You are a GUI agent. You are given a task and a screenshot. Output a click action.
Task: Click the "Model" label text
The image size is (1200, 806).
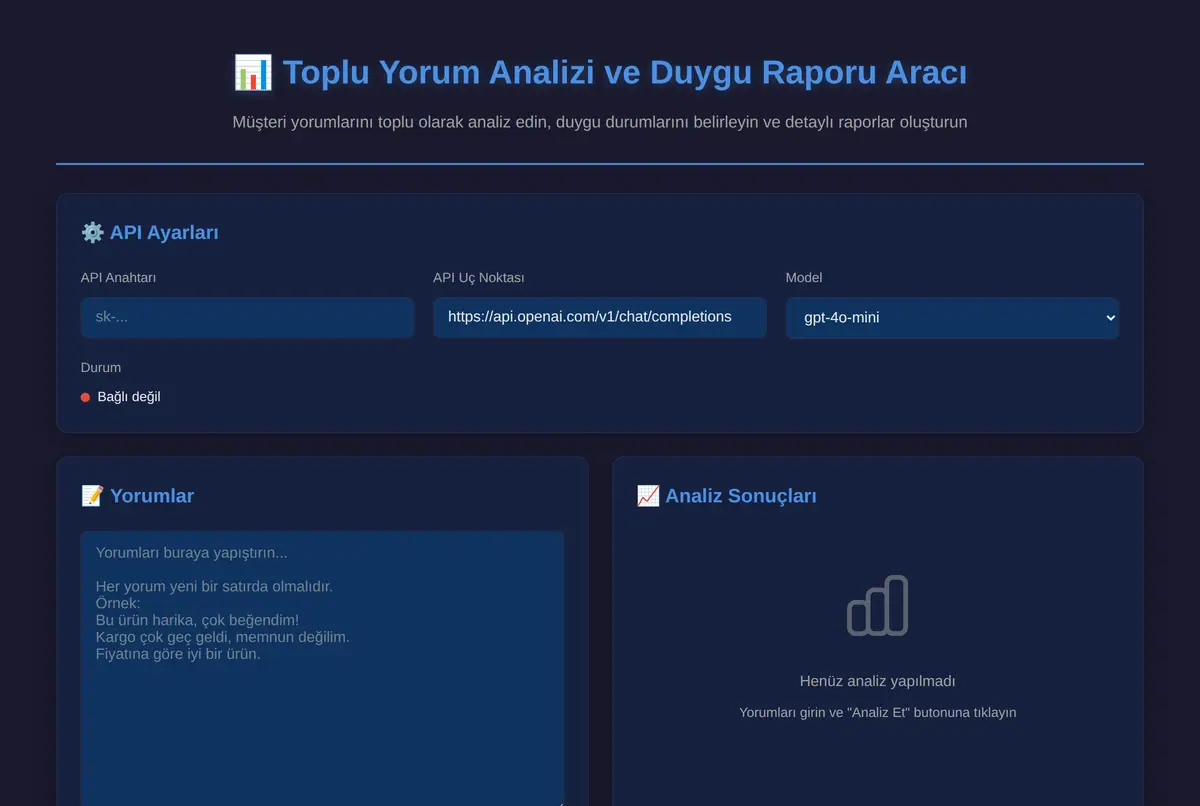point(804,278)
